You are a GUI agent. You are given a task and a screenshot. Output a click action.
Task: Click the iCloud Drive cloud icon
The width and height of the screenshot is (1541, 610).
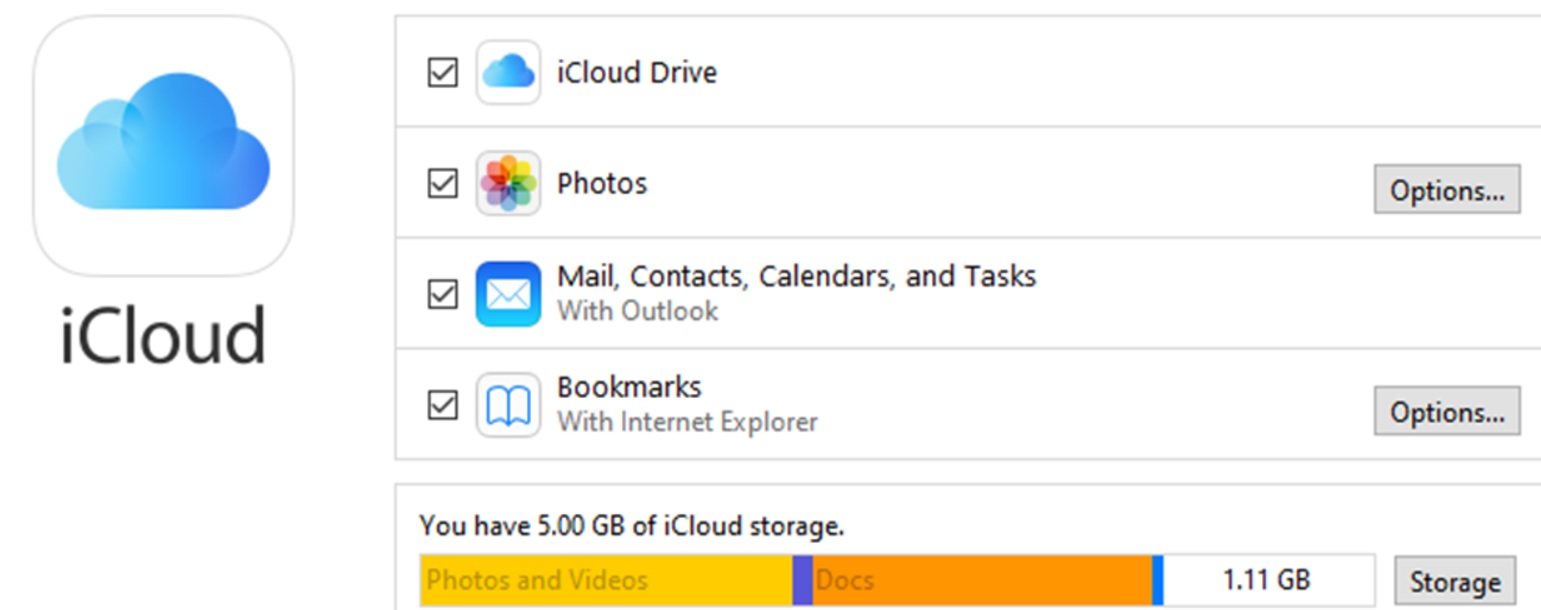pos(508,72)
